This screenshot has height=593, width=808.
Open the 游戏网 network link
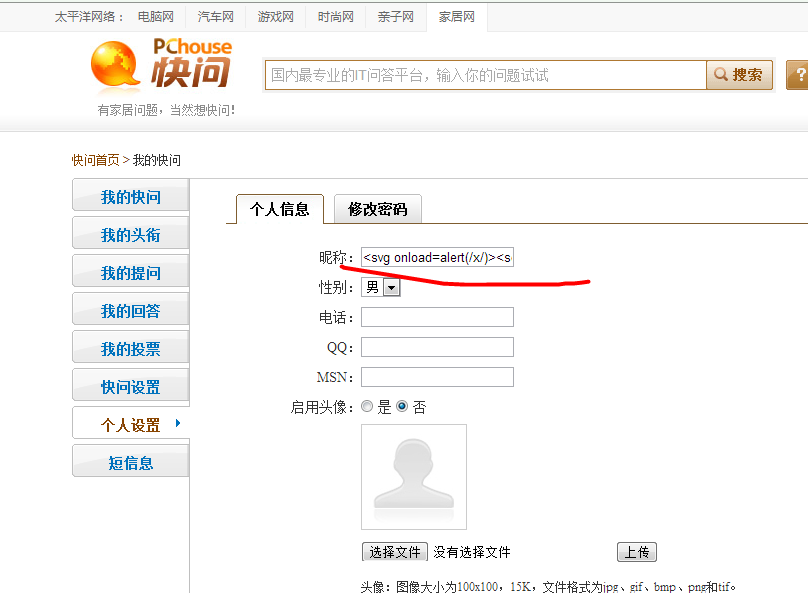pyautogui.click(x=276, y=17)
